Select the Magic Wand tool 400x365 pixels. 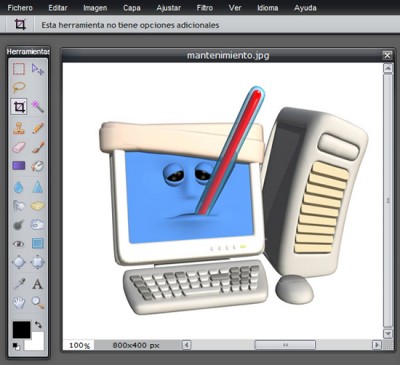pyautogui.click(x=38, y=107)
